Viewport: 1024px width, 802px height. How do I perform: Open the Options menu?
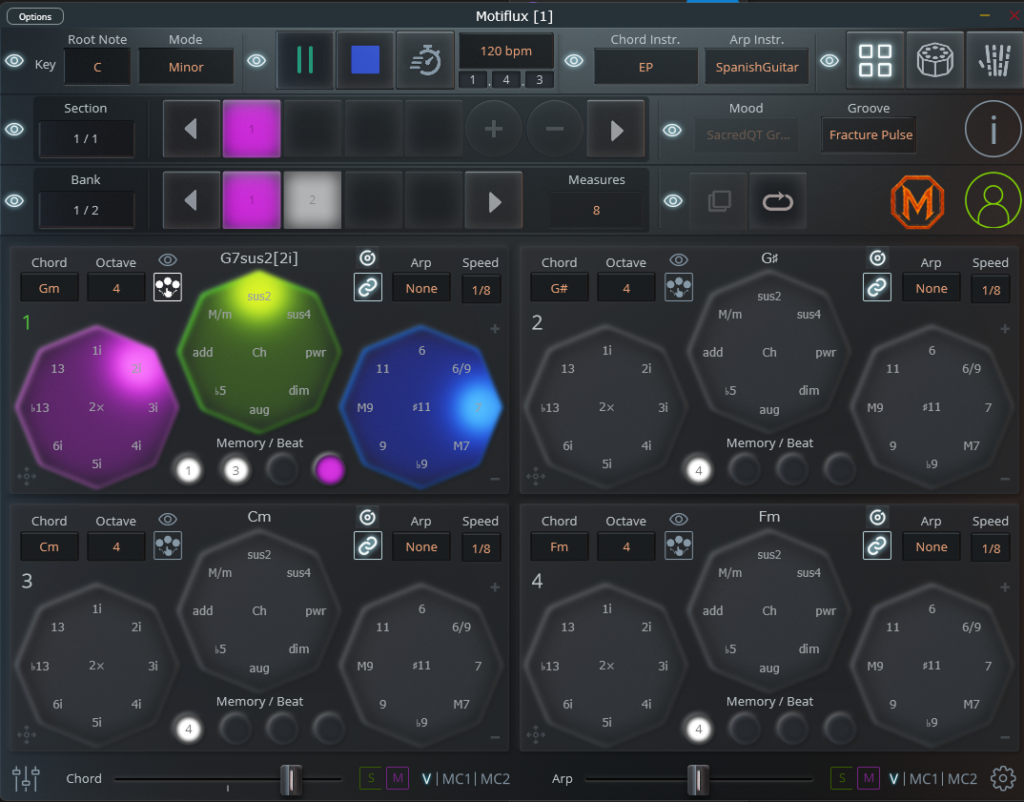point(35,17)
